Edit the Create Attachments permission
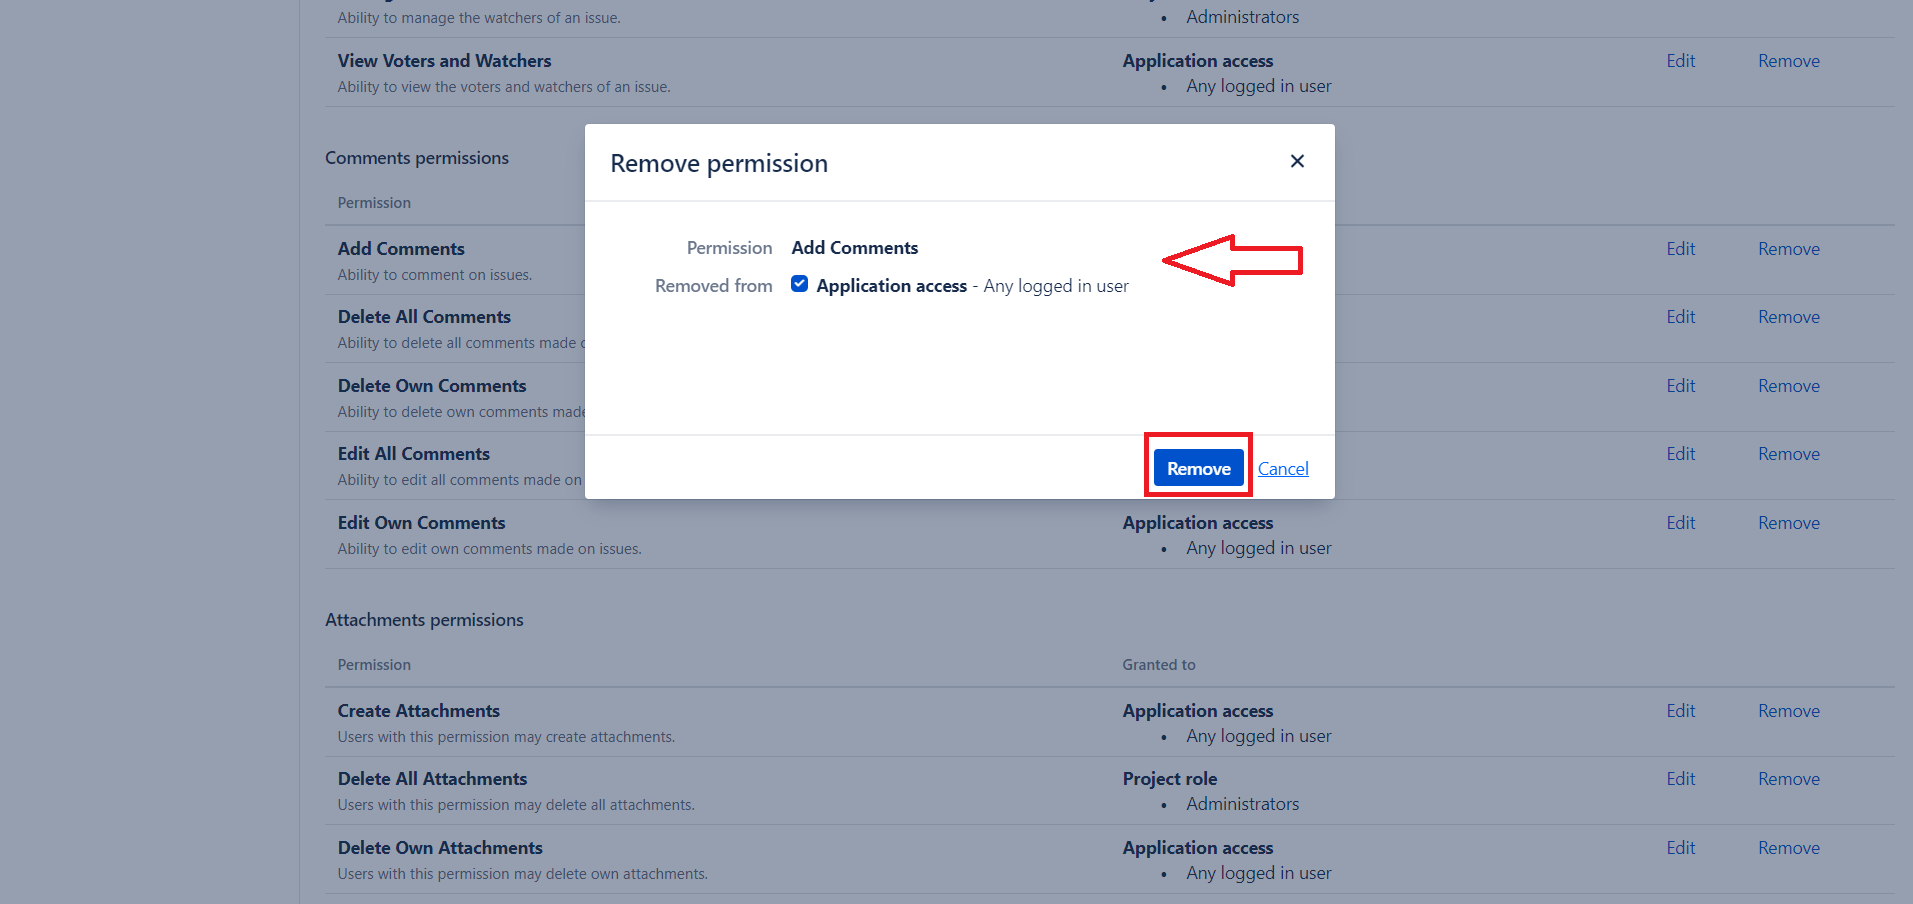This screenshot has height=904, width=1913. (1680, 711)
